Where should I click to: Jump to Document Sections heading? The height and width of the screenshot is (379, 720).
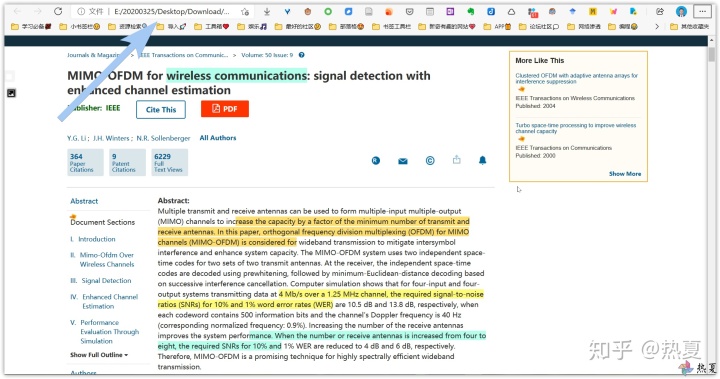[102, 222]
